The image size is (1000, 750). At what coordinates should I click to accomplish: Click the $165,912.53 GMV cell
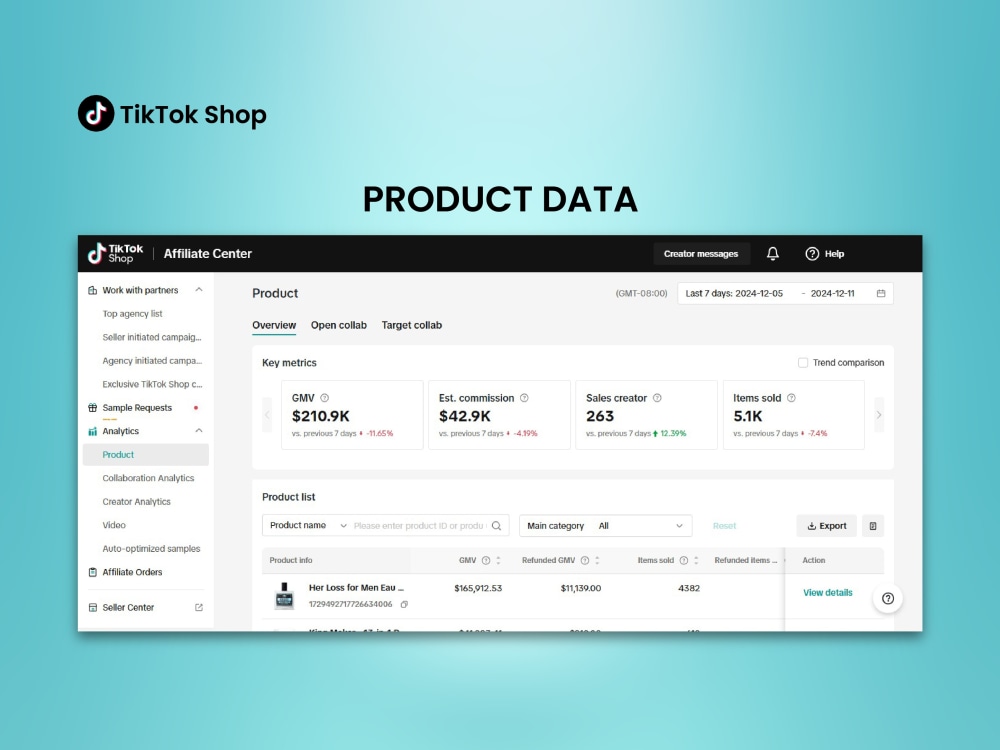click(x=478, y=588)
